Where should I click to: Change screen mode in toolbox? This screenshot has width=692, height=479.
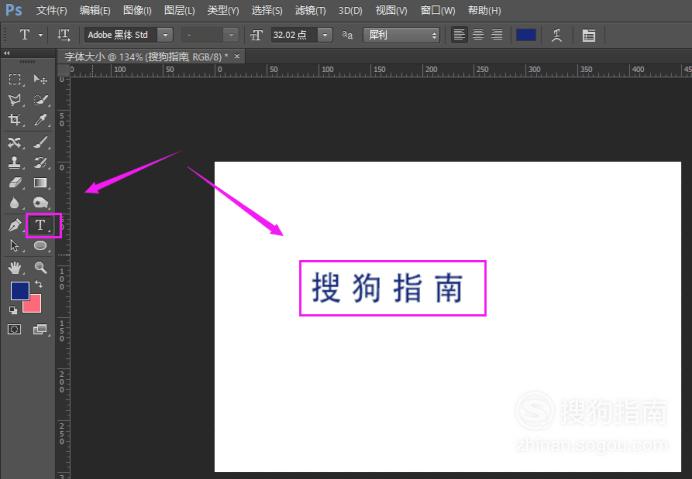(40, 329)
